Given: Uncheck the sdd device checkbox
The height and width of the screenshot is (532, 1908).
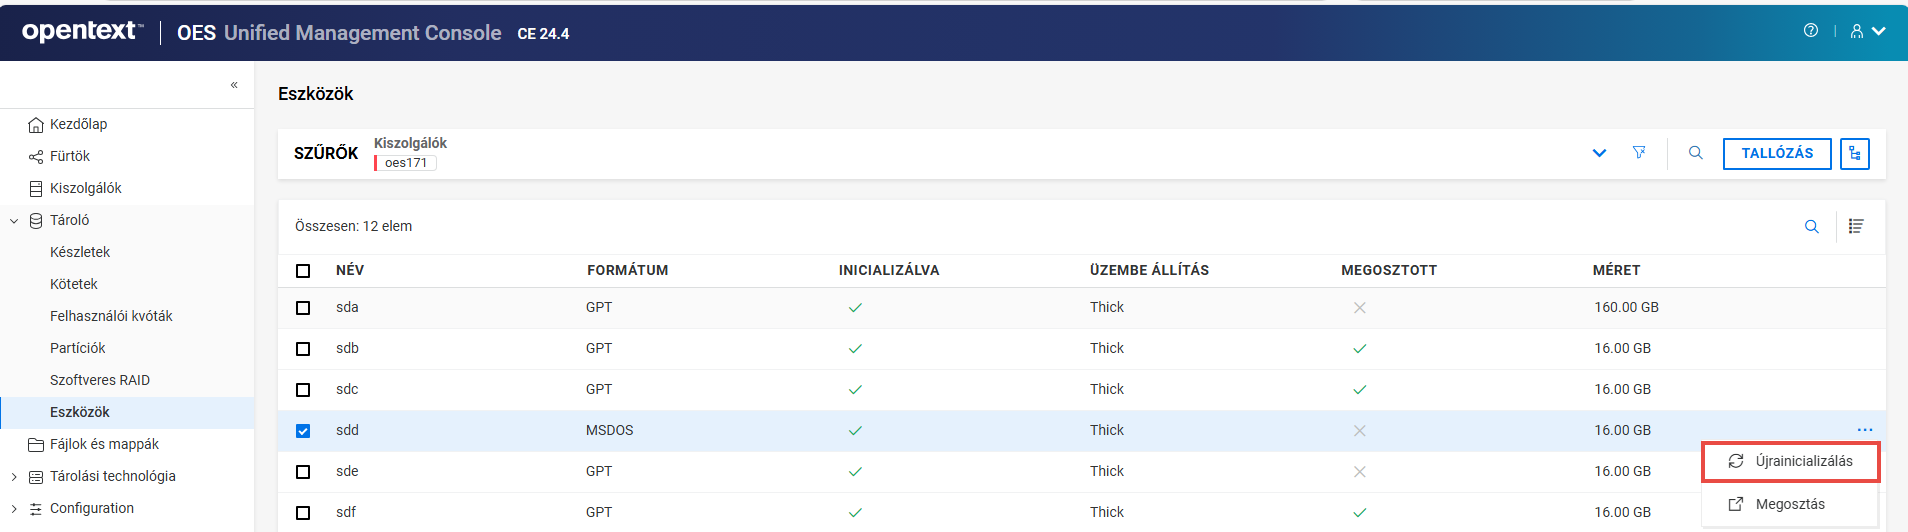Looking at the screenshot, I should (x=303, y=431).
